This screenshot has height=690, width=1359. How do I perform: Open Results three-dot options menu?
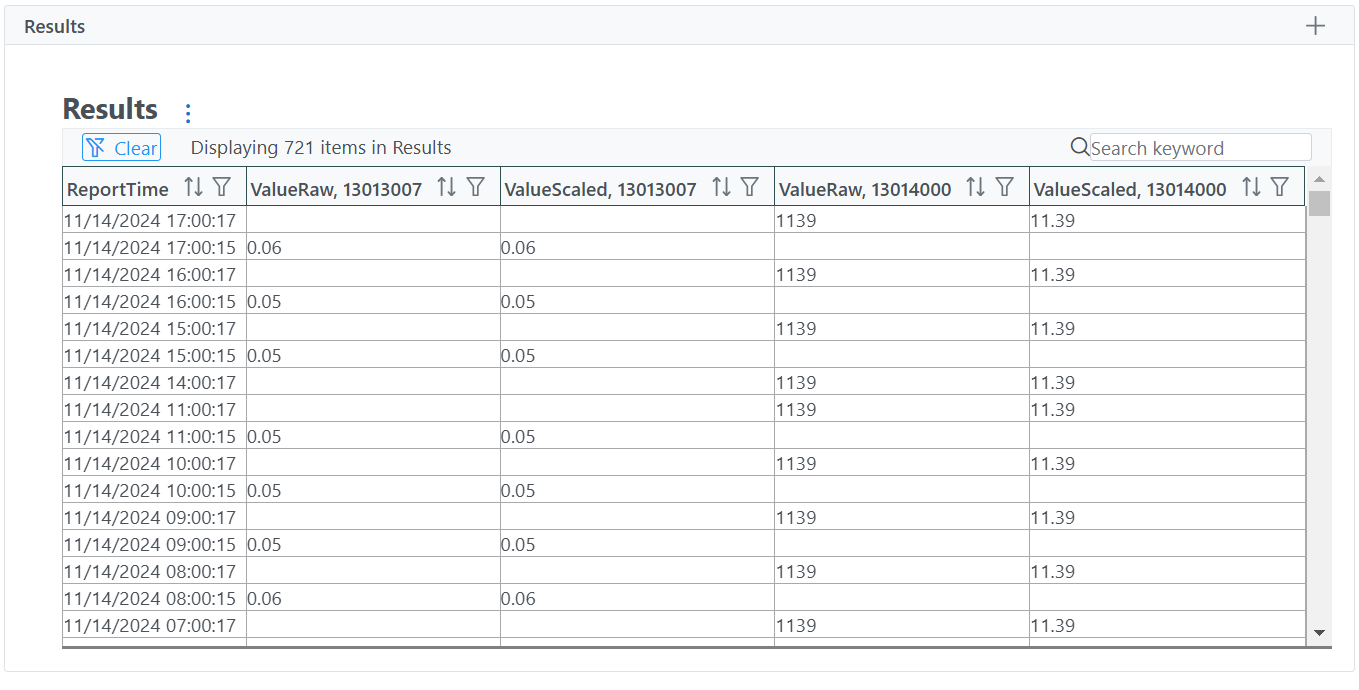click(188, 113)
